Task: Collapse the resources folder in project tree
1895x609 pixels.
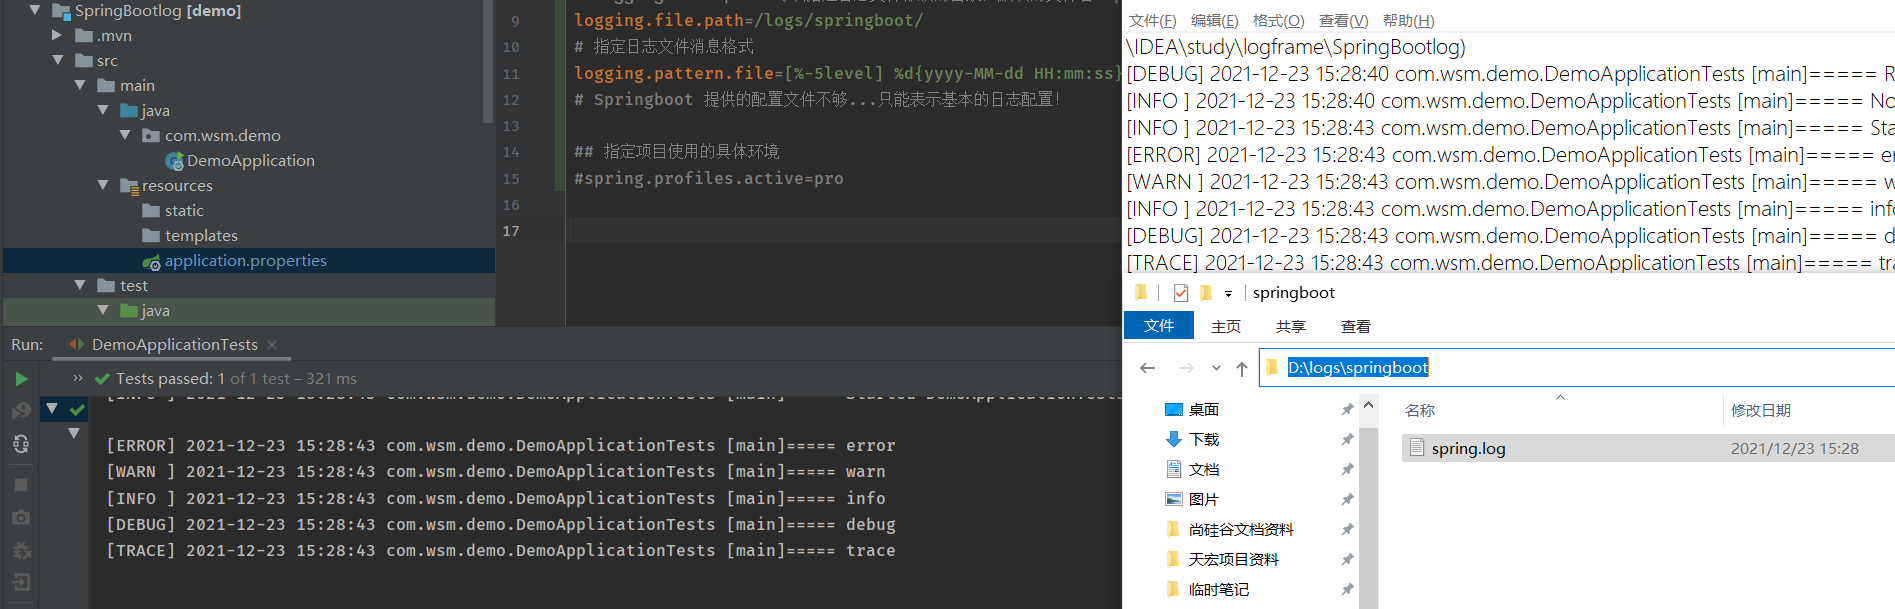Action: click(103, 185)
